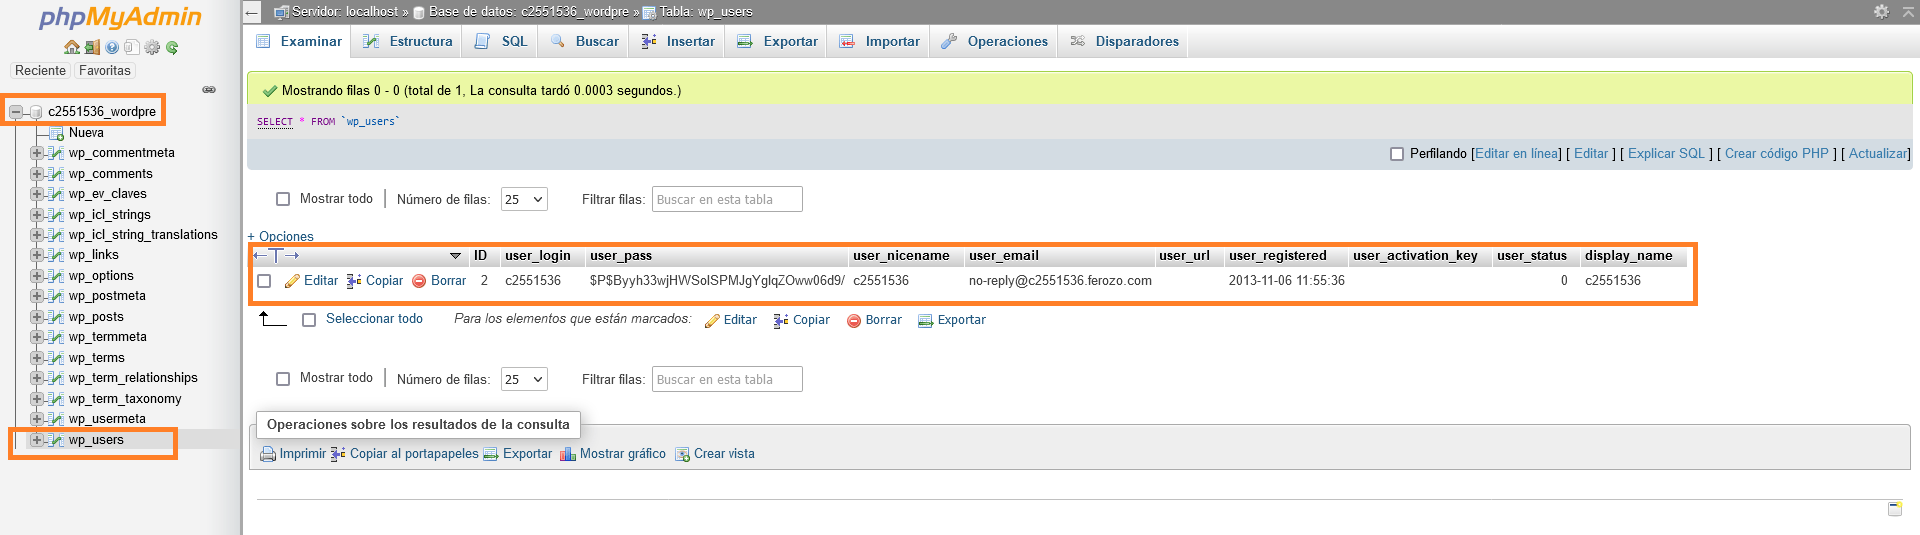The width and height of the screenshot is (1920, 535).
Task: Click the top-left panel collapse arrow icon
Action: coord(252,12)
